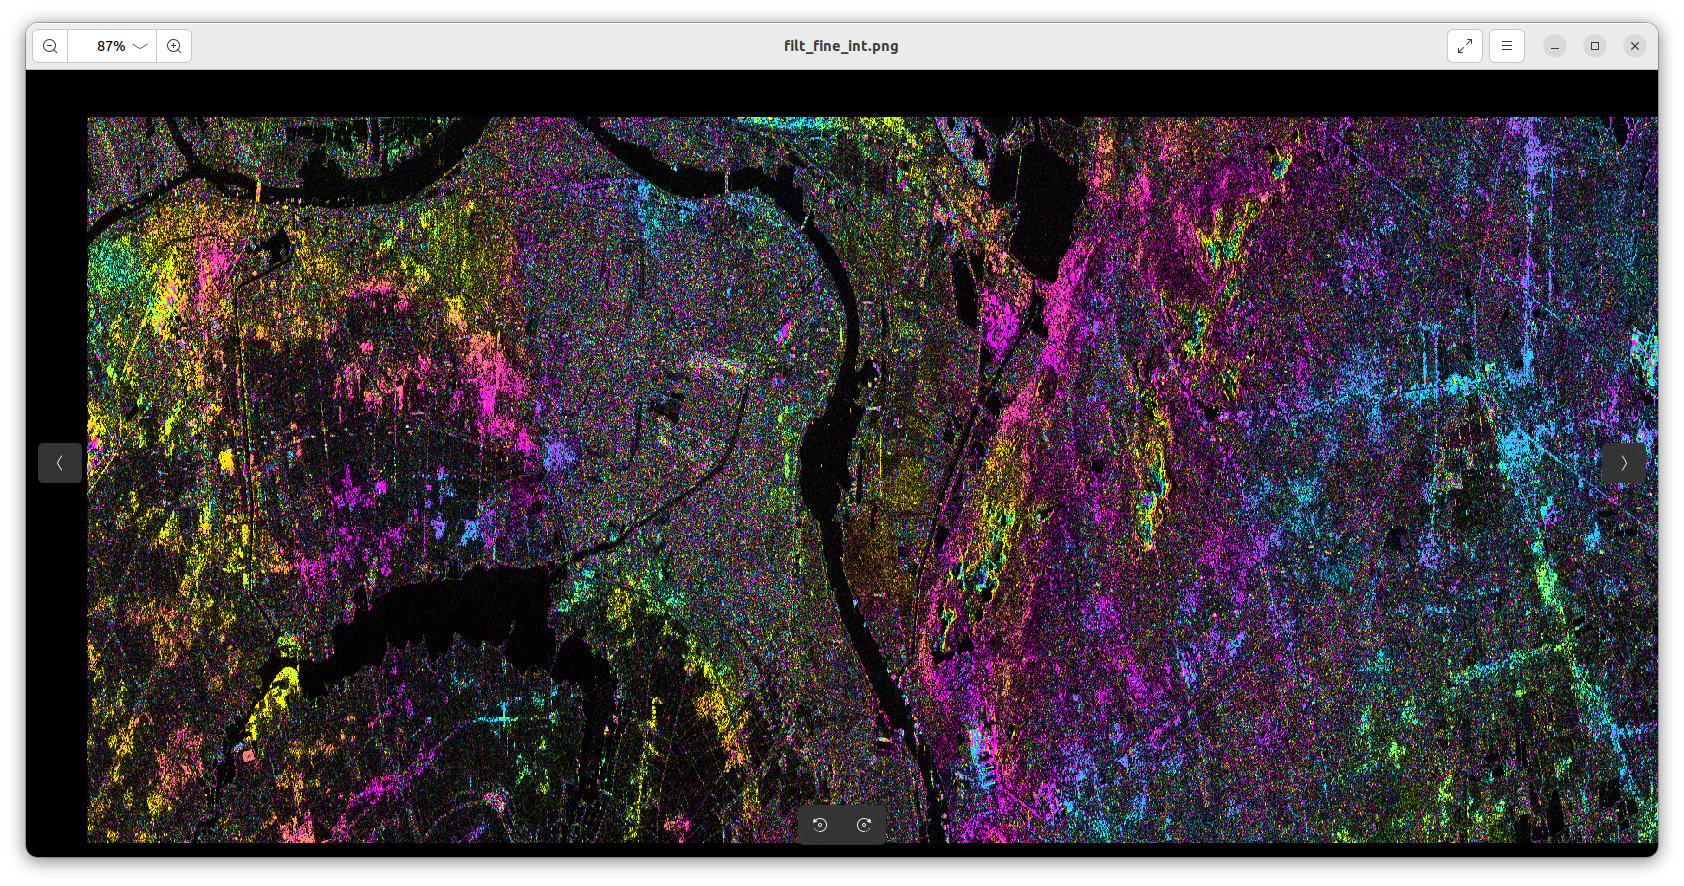Open the 87% zoom level dropdown
The width and height of the screenshot is (1684, 886).
(112, 46)
